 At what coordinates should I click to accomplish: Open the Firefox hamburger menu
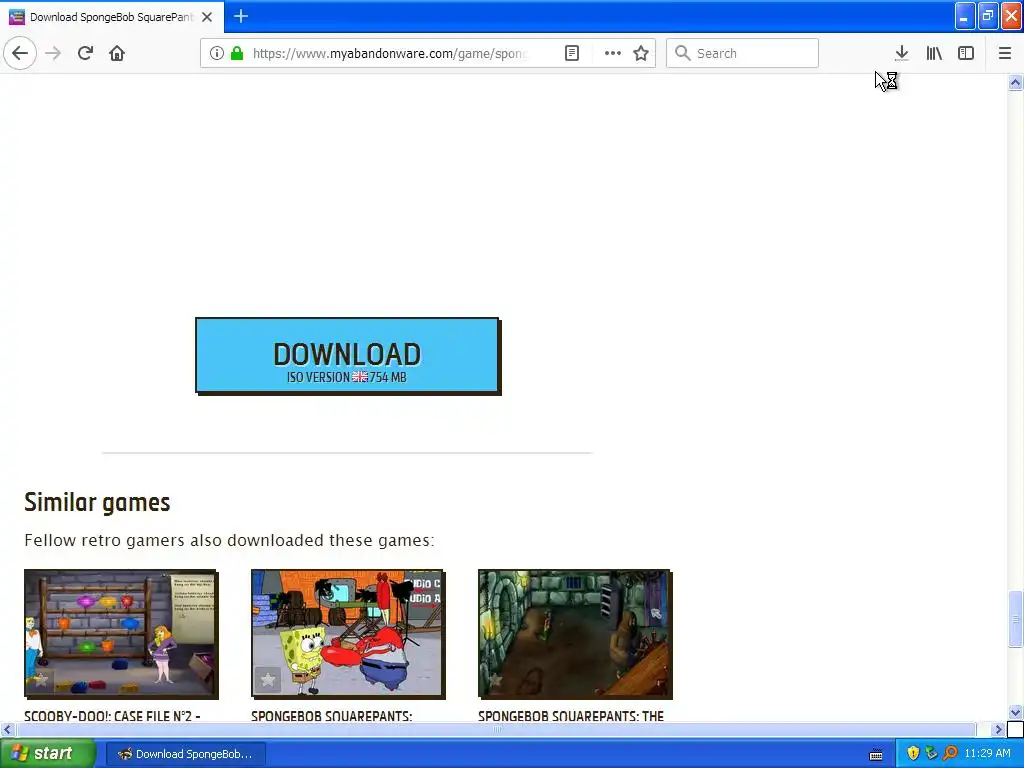1004,53
